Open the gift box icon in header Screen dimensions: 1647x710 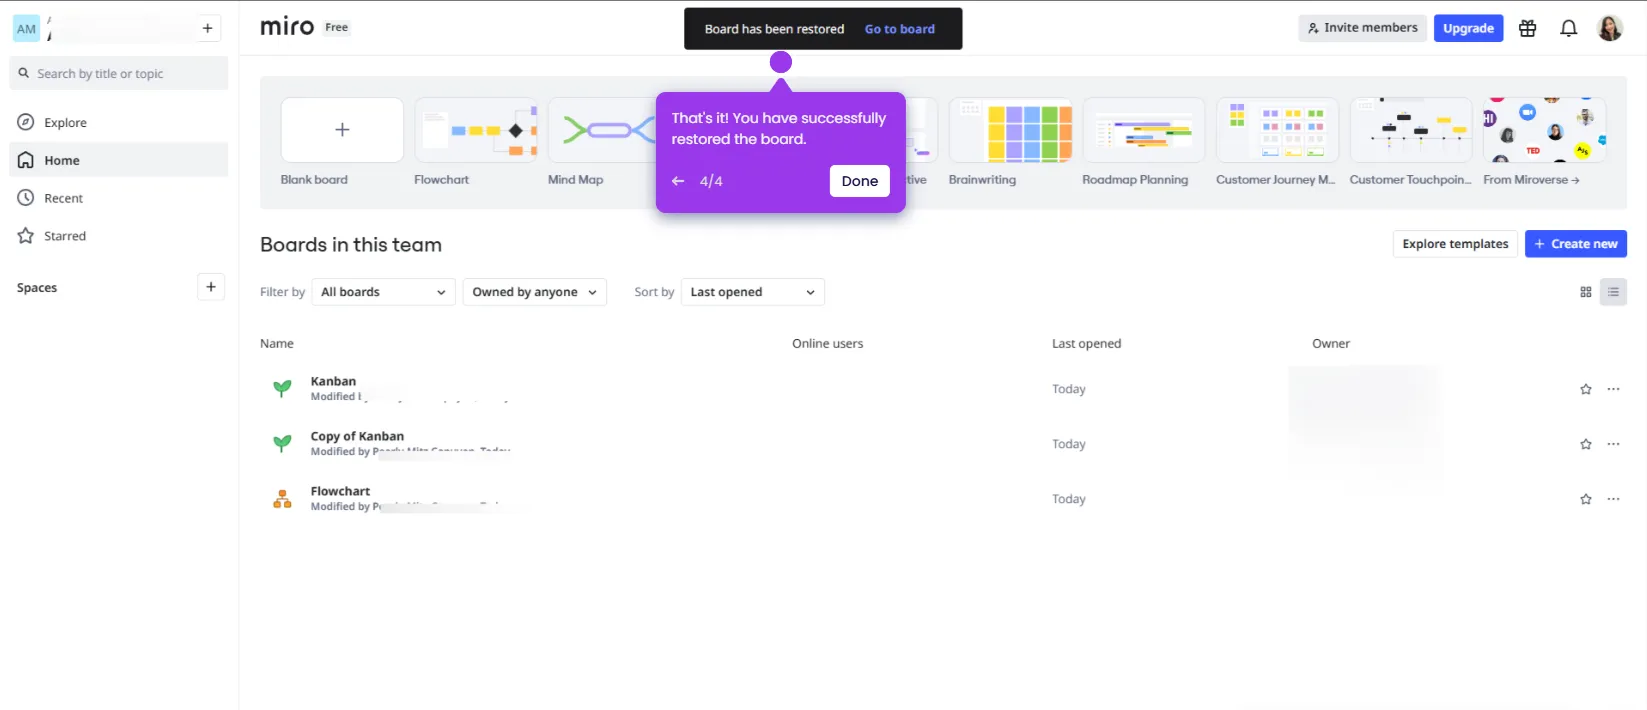(x=1527, y=28)
